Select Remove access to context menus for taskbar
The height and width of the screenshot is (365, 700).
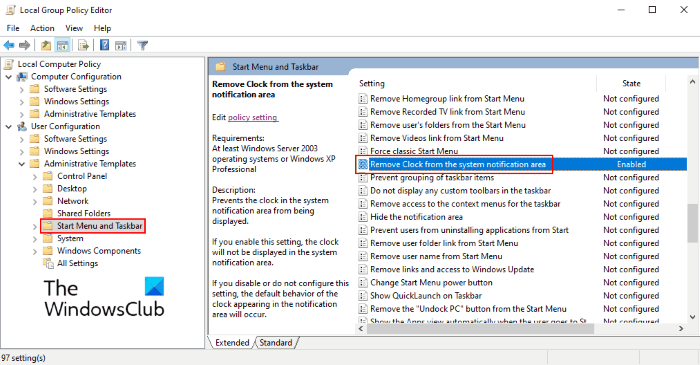point(465,204)
